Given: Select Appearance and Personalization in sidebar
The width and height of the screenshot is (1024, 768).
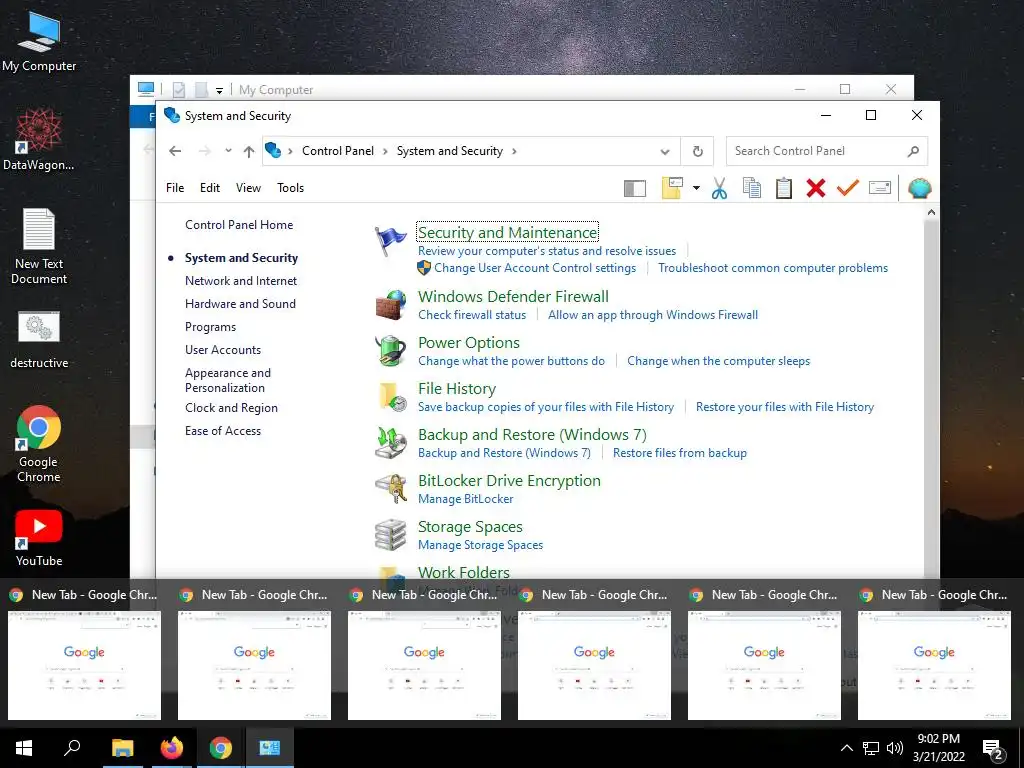Looking at the screenshot, I should click(228, 380).
